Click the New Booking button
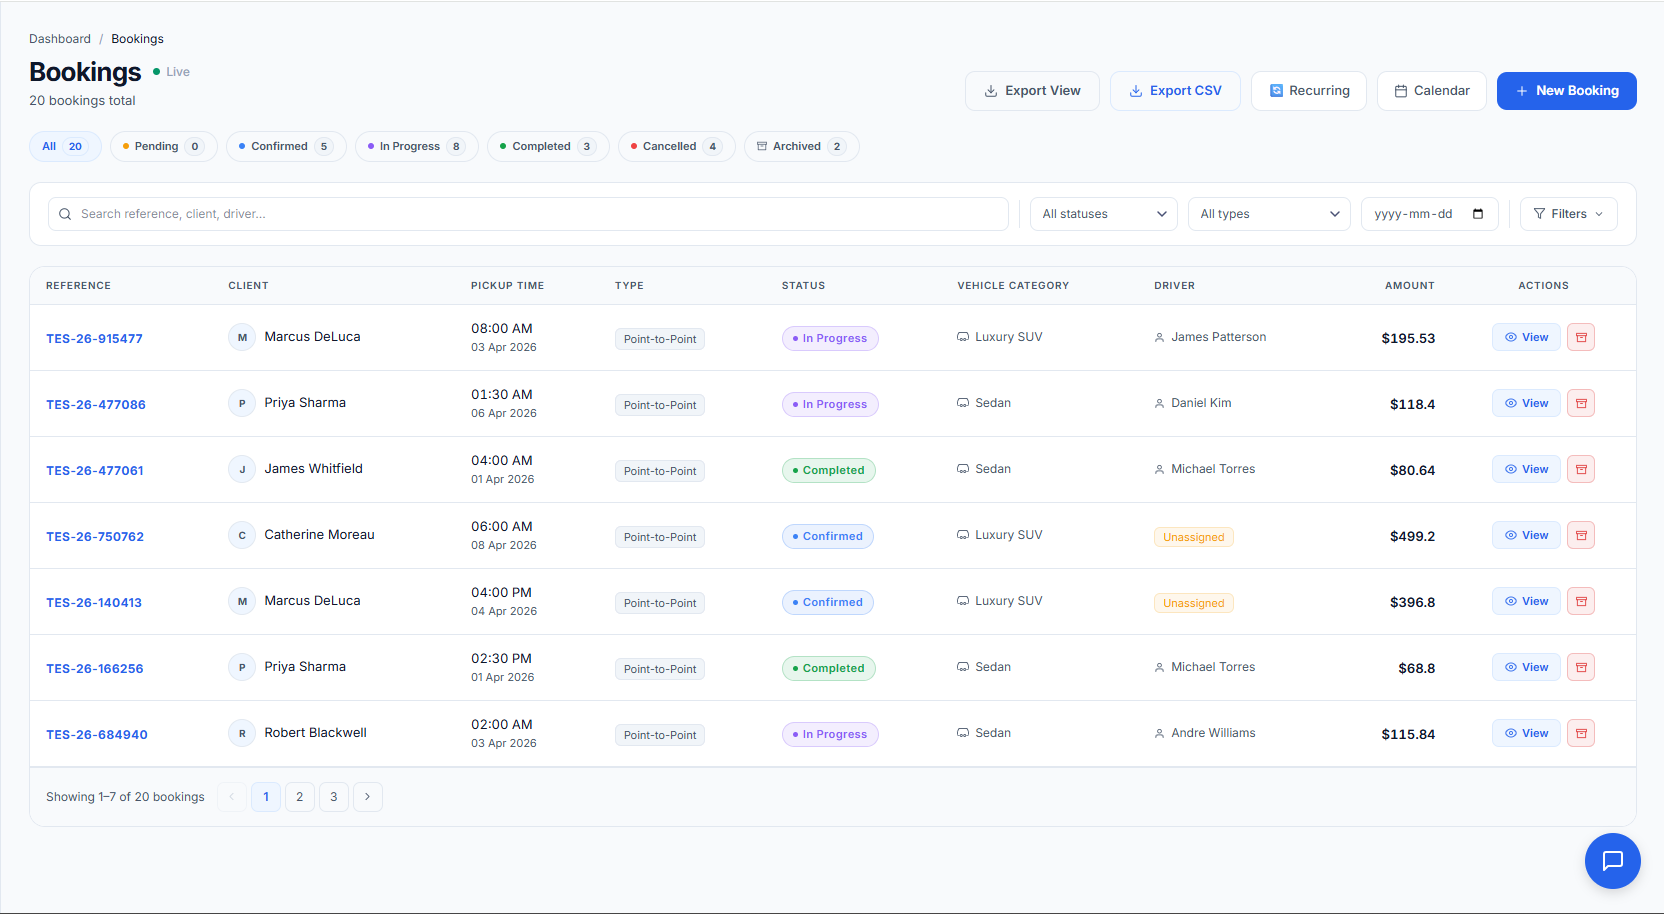The image size is (1664, 914). click(1566, 90)
